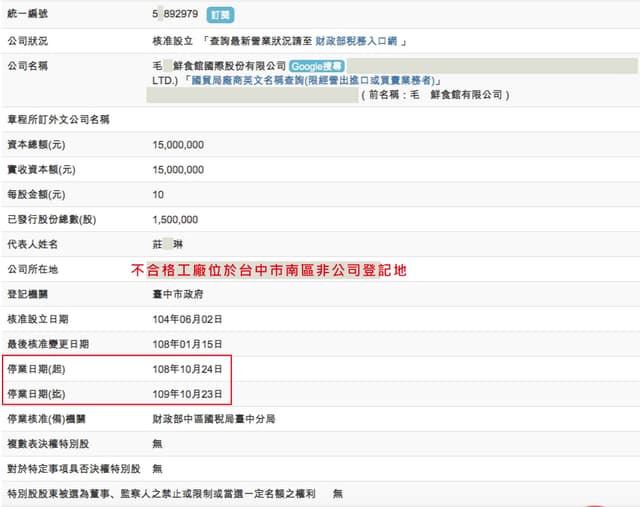Screen dimensions: 640x507
Task: Select the company name 鮮食館國際股份有限公司
Action: pos(229,66)
